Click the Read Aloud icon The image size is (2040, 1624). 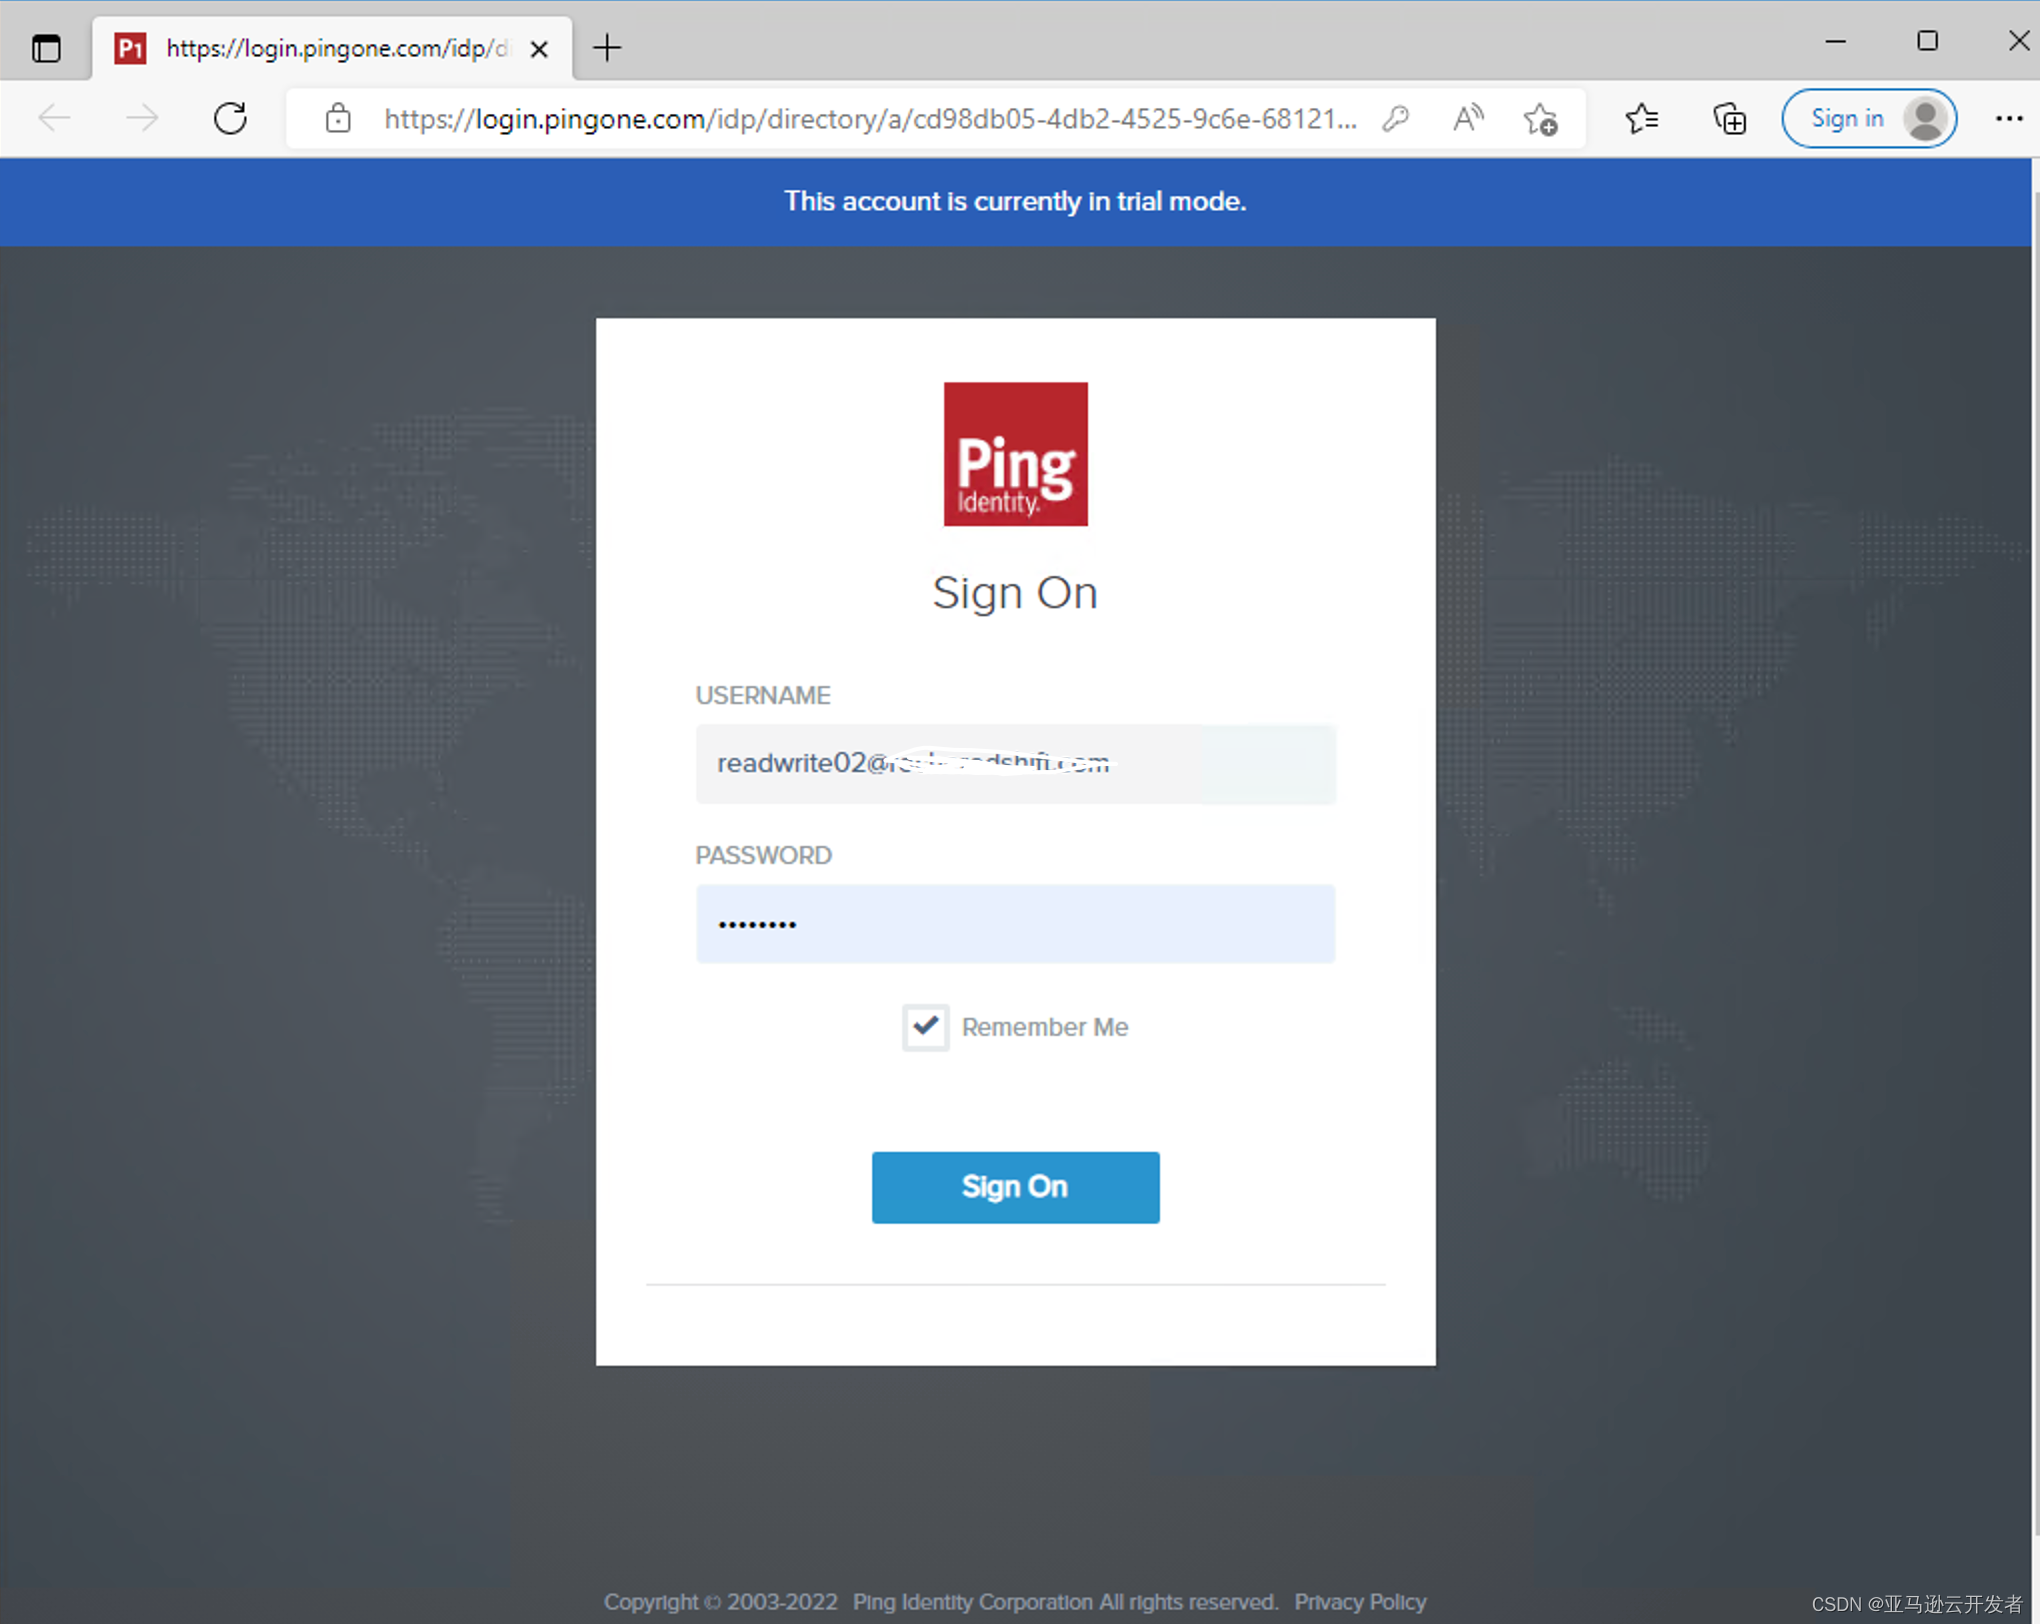(1467, 119)
